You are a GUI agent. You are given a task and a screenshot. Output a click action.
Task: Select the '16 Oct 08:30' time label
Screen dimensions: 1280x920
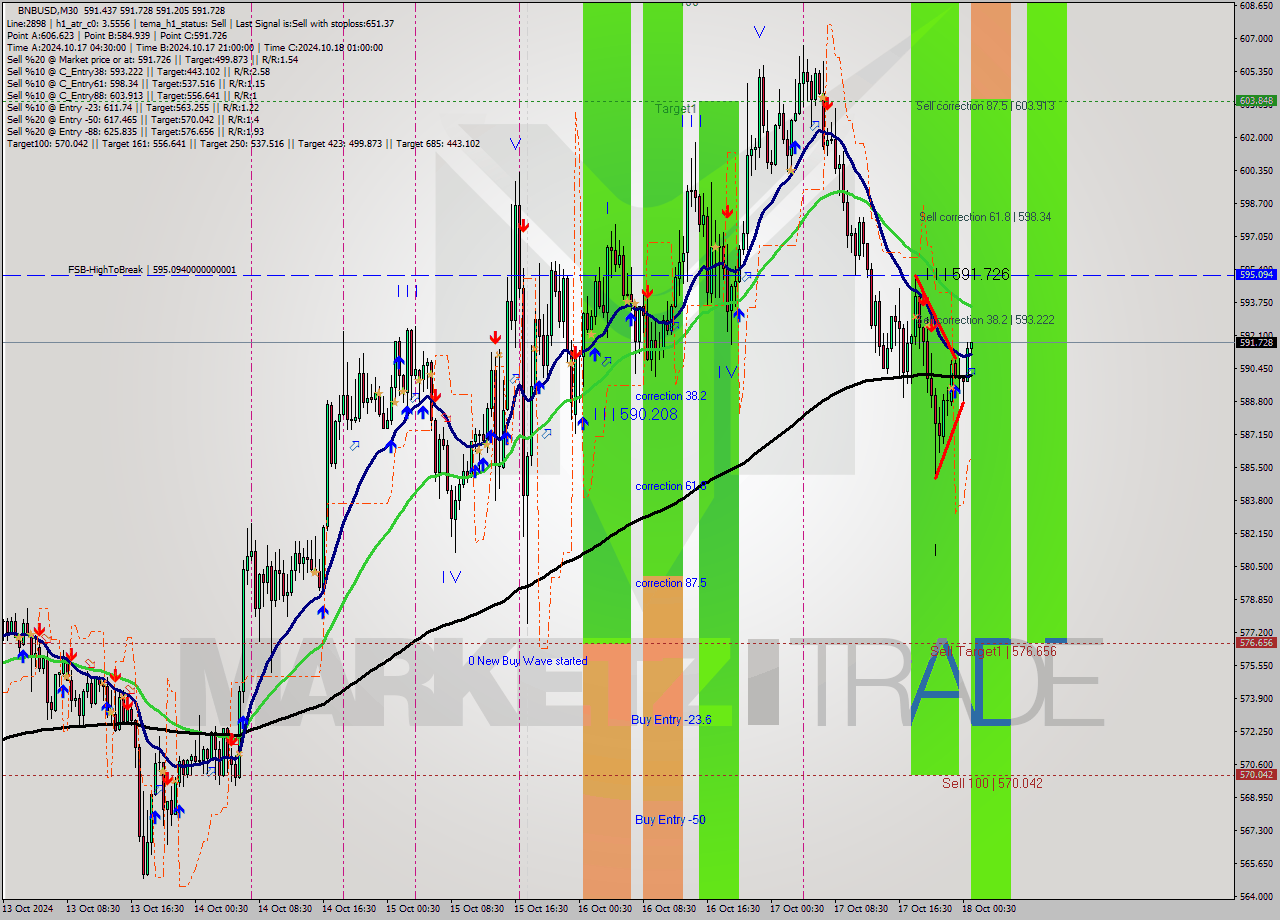pos(668,908)
